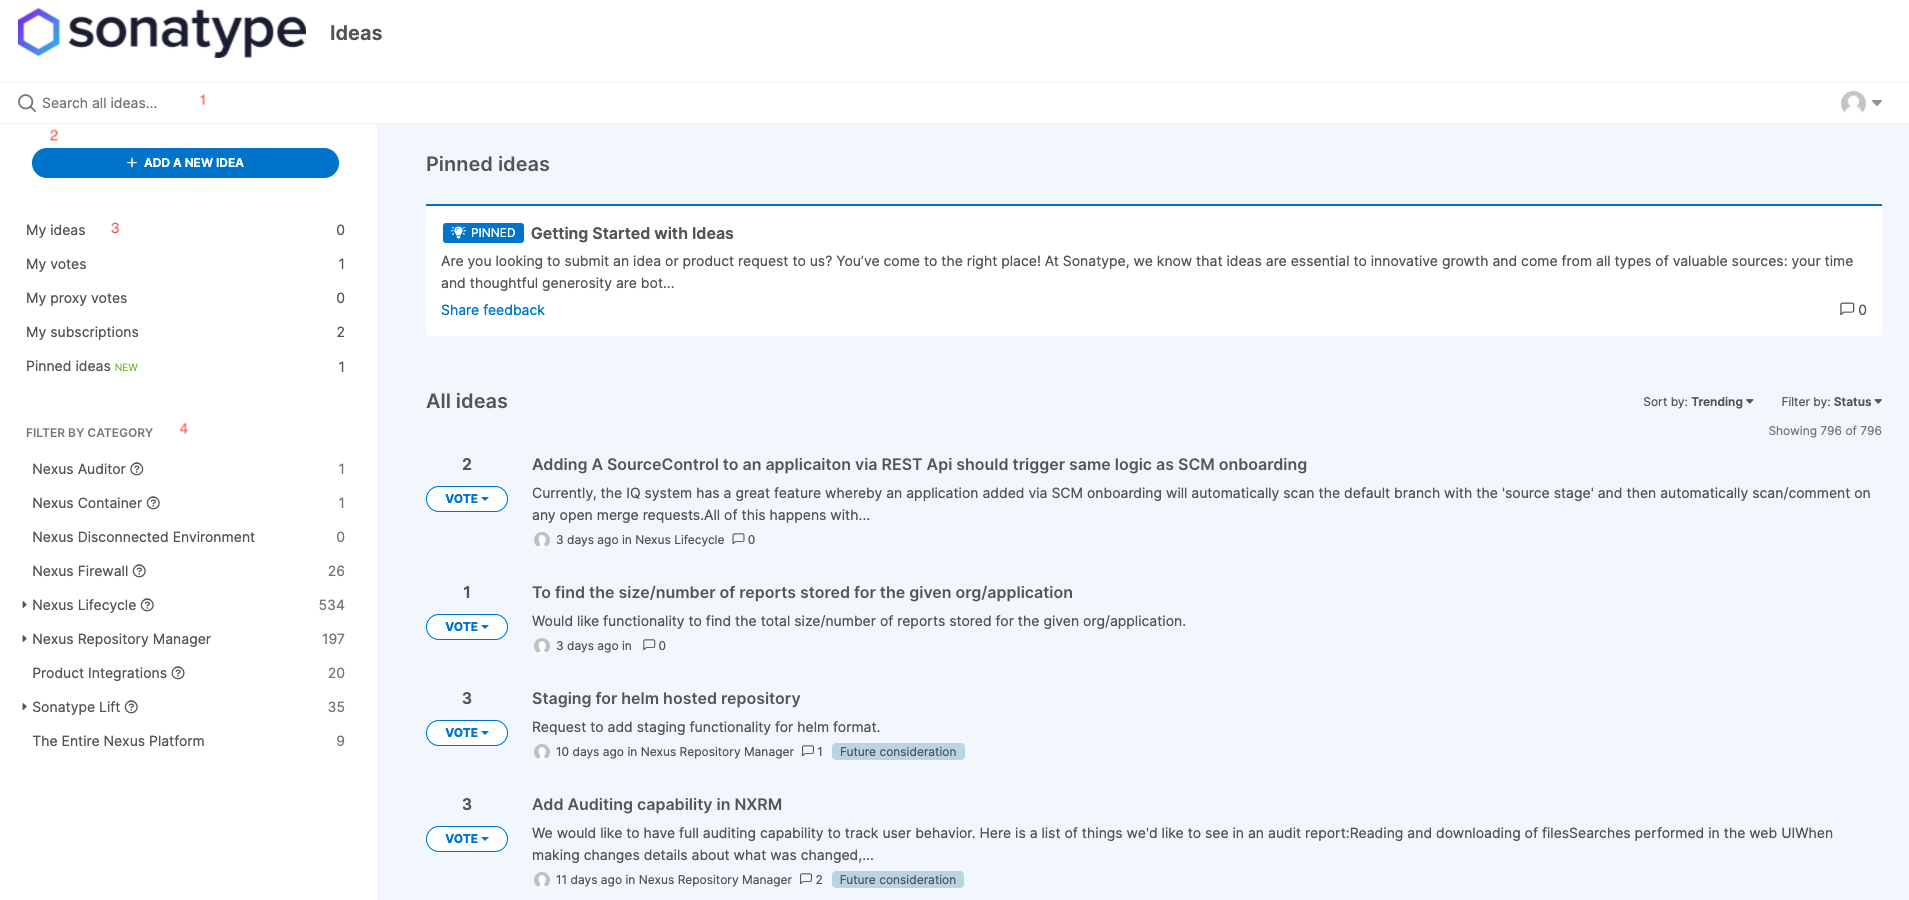Image resolution: width=1909 pixels, height=900 pixels.
Task: Click author avatar of reports size/number idea
Action: click(542, 646)
